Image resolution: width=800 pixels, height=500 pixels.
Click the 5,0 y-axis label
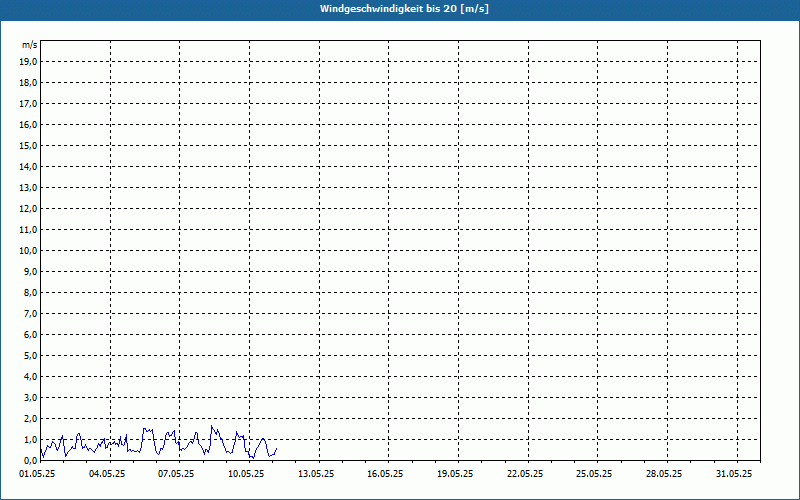pos(30,356)
